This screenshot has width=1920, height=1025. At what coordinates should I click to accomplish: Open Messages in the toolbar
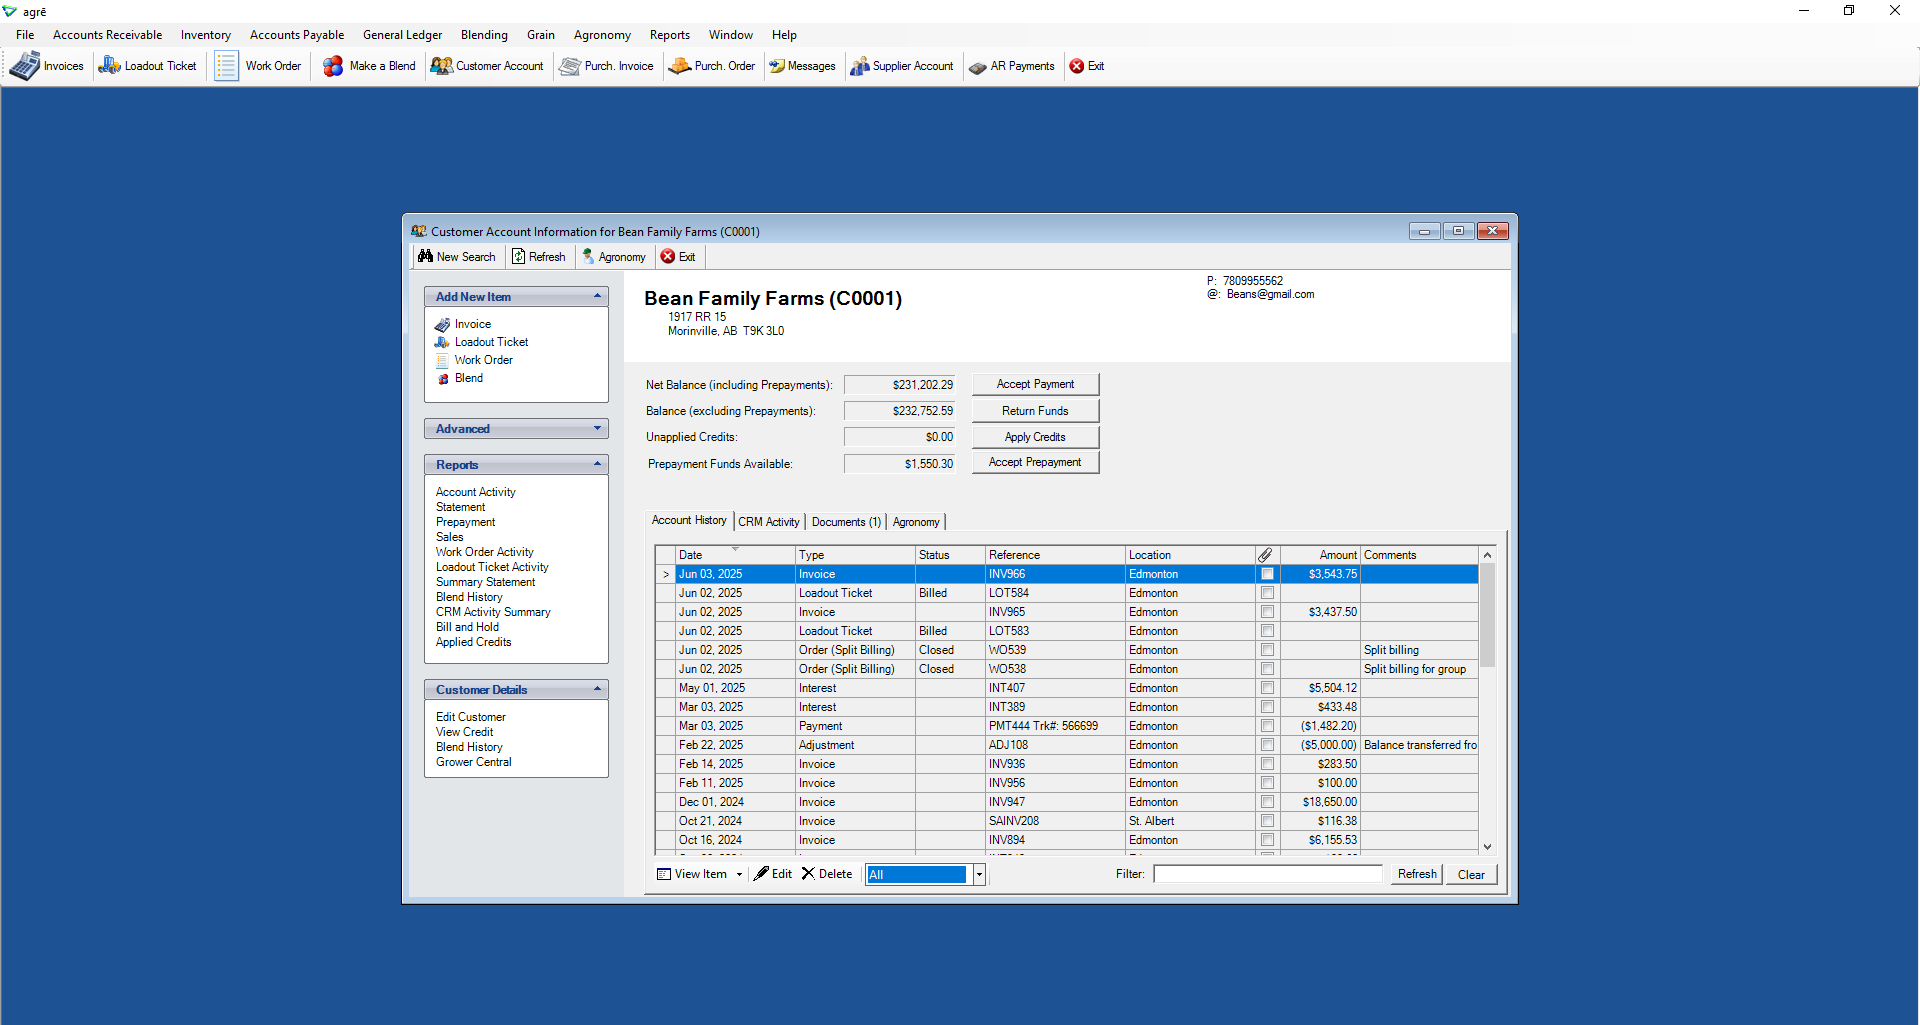tap(801, 66)
